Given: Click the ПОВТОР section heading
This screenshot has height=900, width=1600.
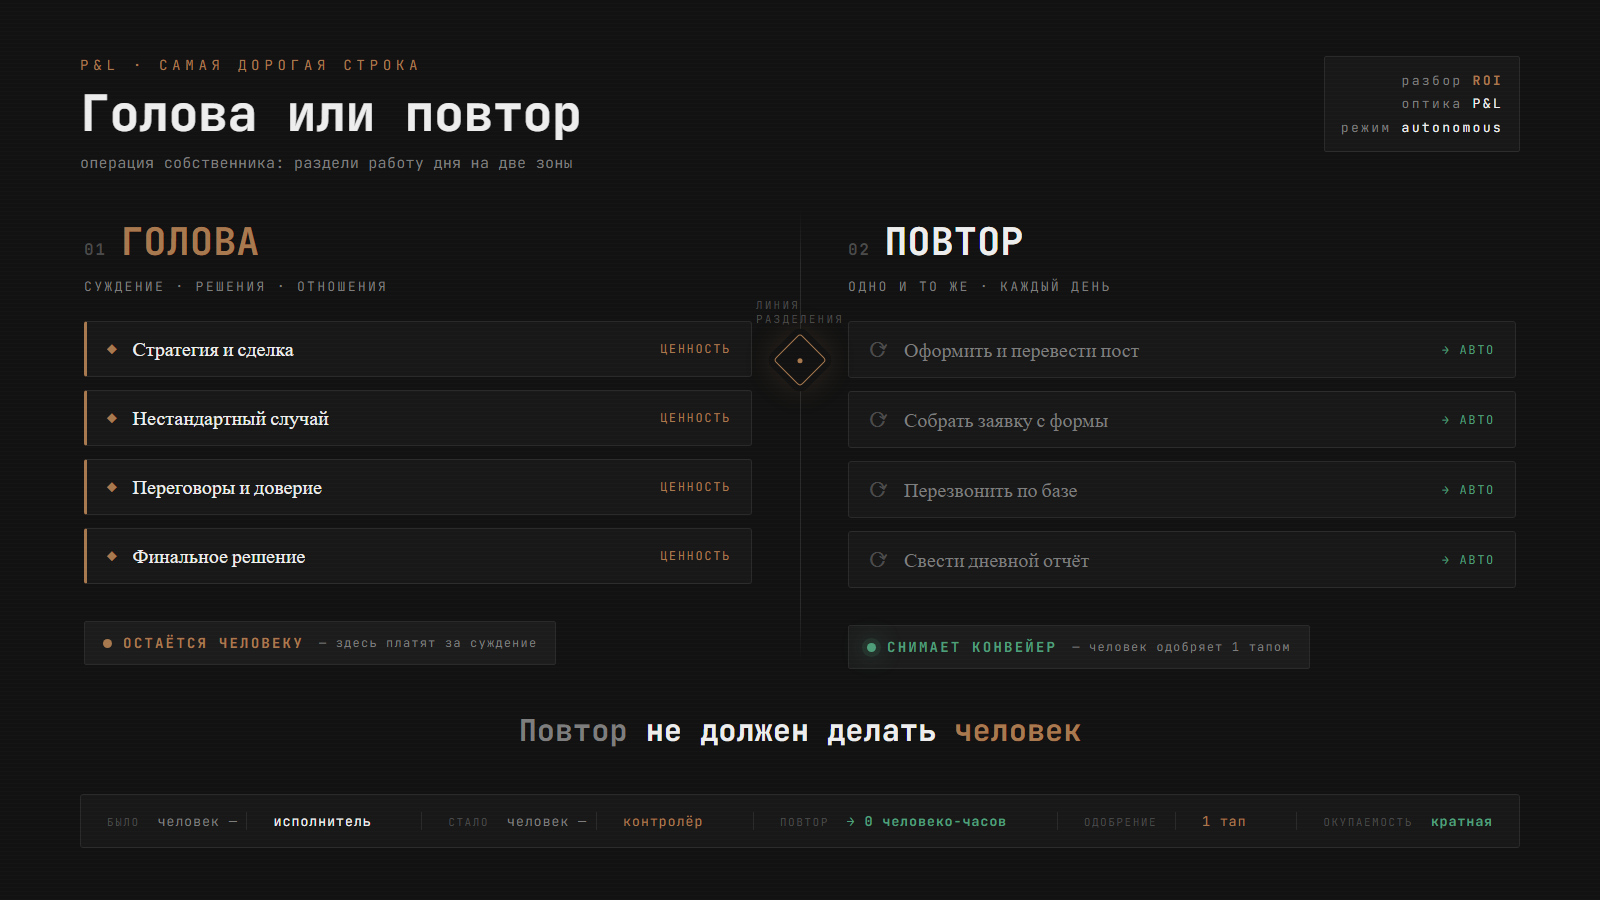Looking at the screenshot, I should click(954, 242).
